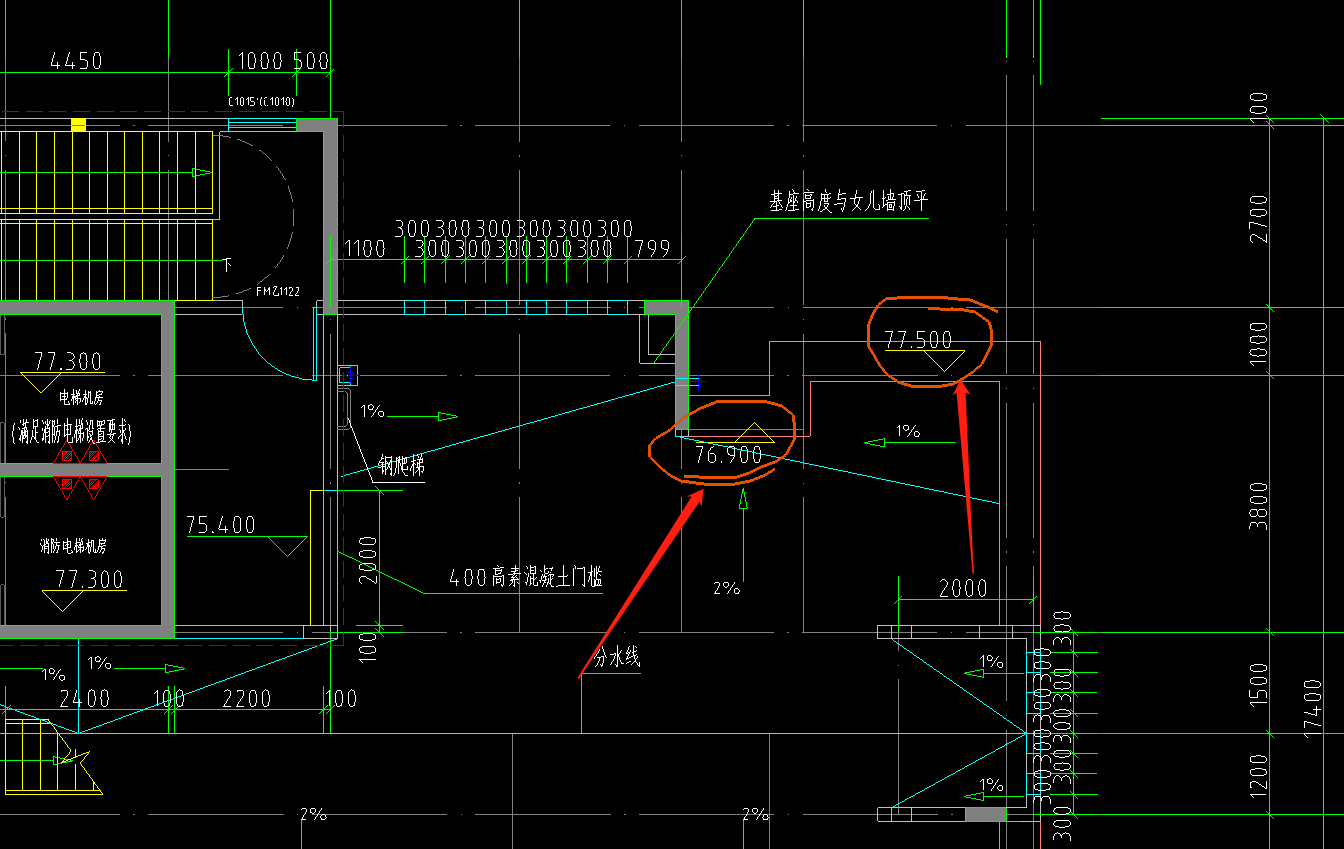The width and height of the screenshot is (1344, 849).
Task: Click the (满足消防电梯设置要求) note
Action: 73,432
